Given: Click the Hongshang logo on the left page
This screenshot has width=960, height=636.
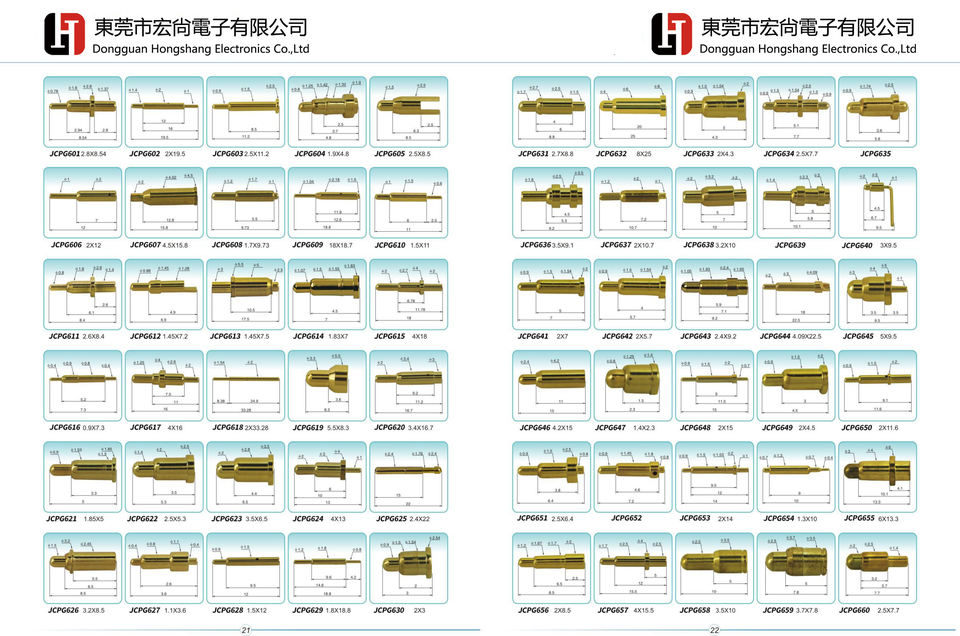Looking at the screenshot, I should tap(64, 34).
